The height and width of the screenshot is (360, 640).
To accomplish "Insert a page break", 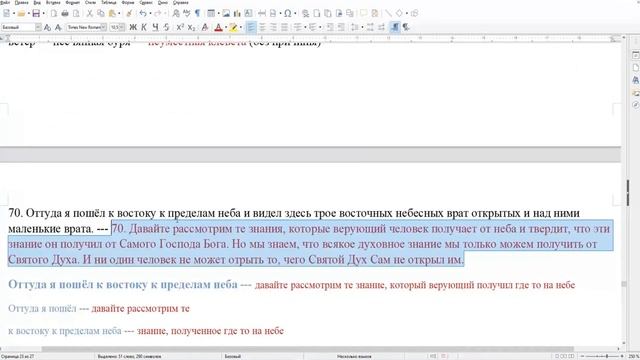I will point(262,13).
